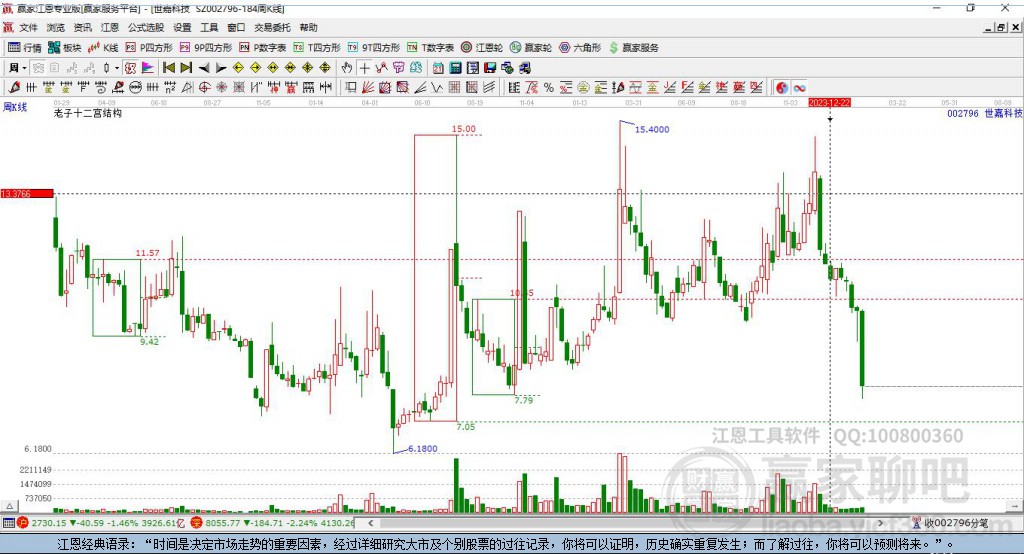Open the 江恩 menu
Screen dimensions: 1024x554
[110, 27]
